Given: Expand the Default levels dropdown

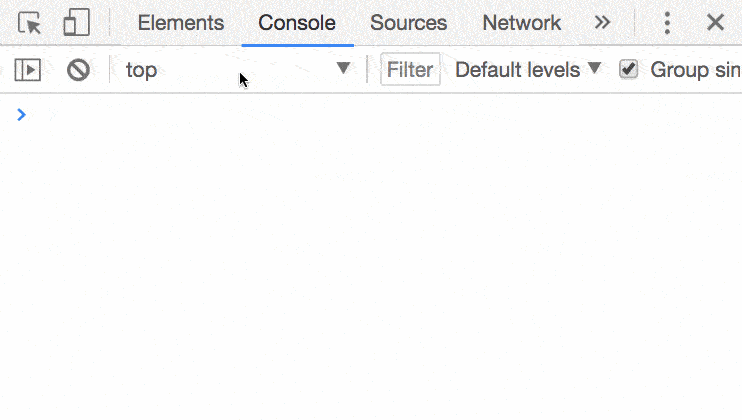Looking at the screenshot, I should pos(527,70).
